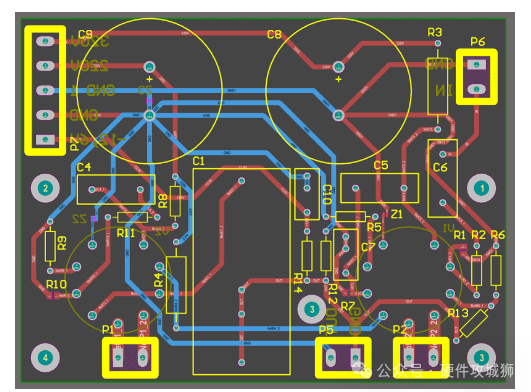
Task: Select resistor R3 body outline
Action: pyautogui.click(x=438, y=86)
